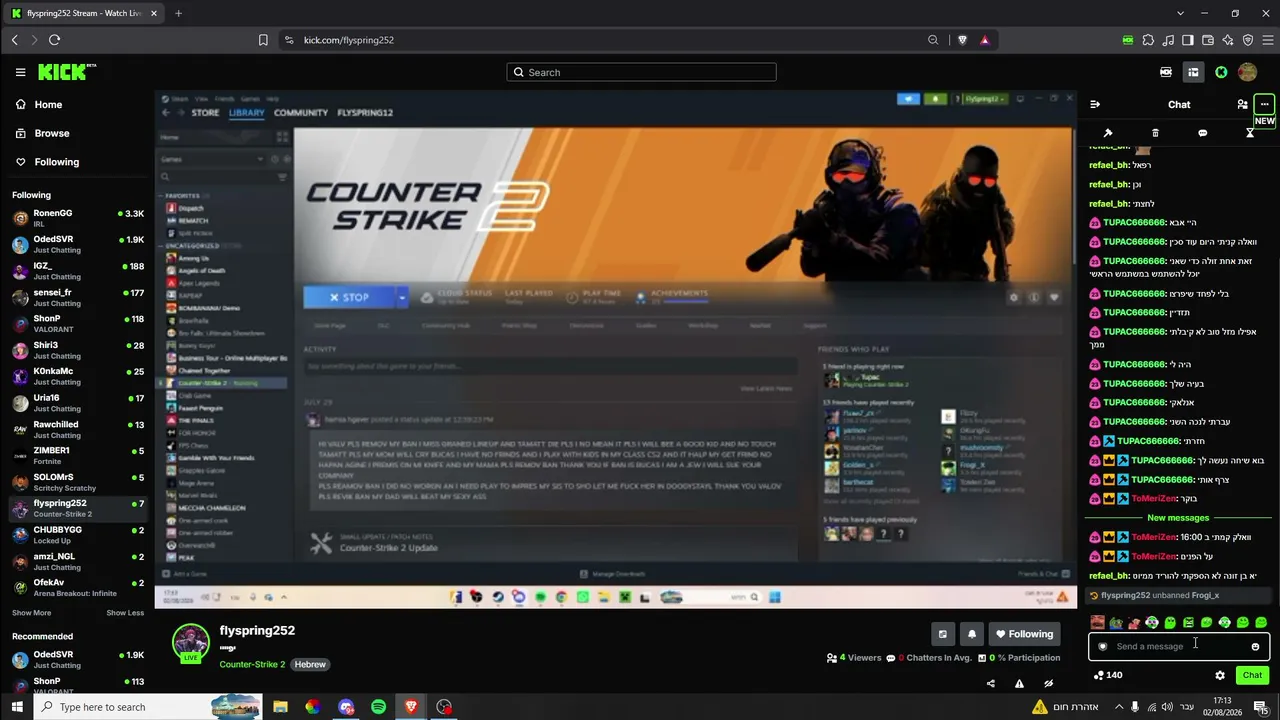The height and width of the screenshot is (720, 1280).
Task: Click the Windows Start button
Action: pyautogui.click(x=17, y=707)
